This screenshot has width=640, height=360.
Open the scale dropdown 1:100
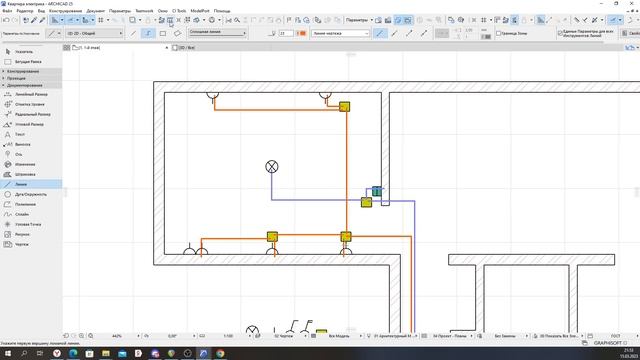click(229, 336)
